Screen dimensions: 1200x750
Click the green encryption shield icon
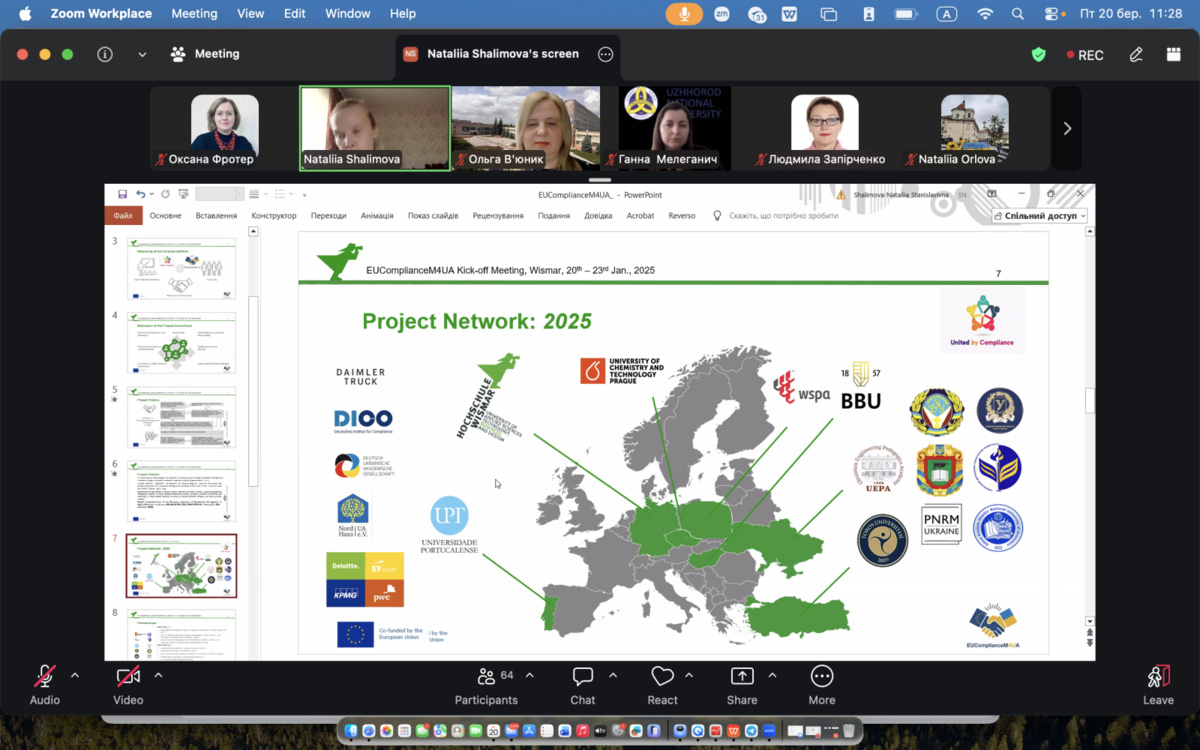(1039, 55)
